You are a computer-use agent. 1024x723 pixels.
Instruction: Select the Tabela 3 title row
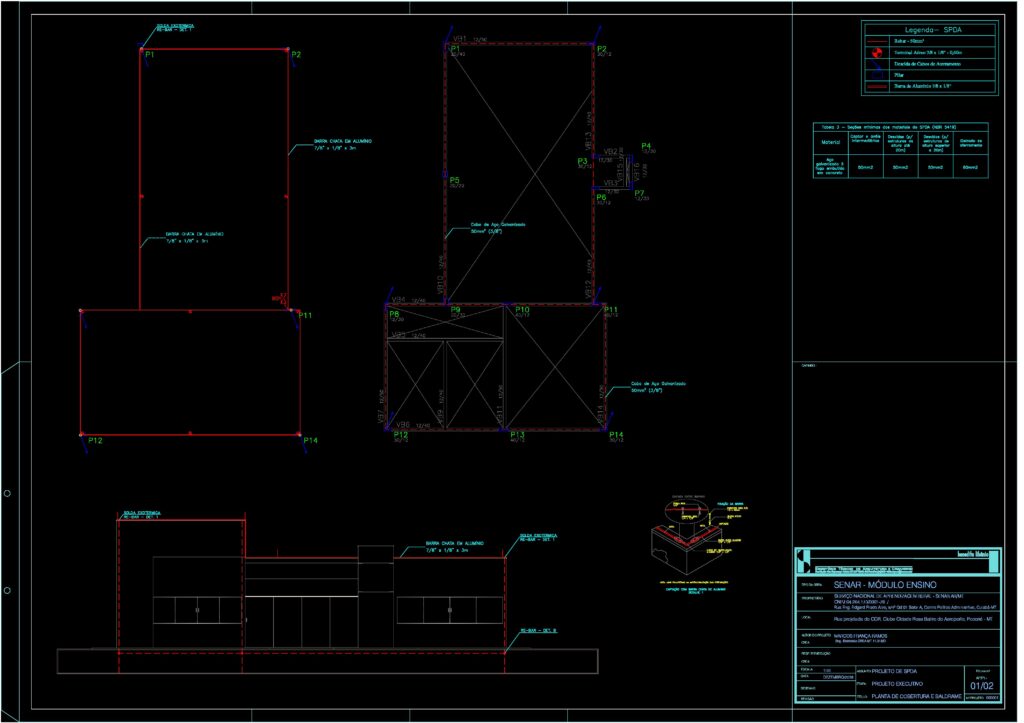(x=899, y=127)
